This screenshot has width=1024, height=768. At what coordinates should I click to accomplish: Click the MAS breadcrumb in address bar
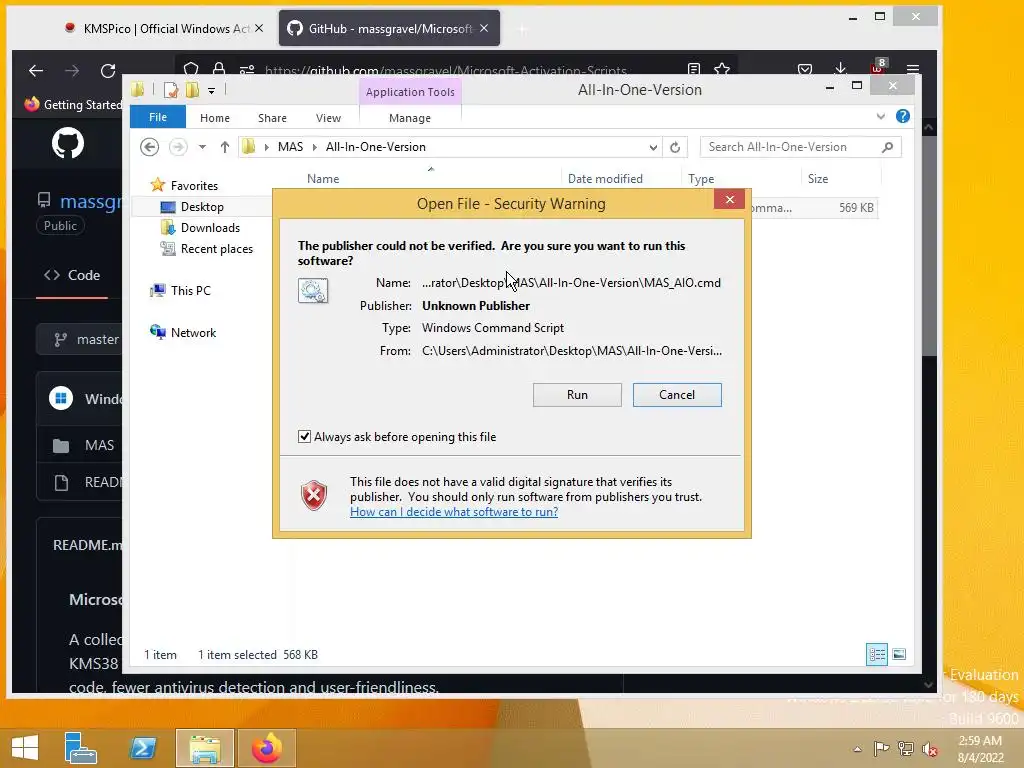point(290,147)
